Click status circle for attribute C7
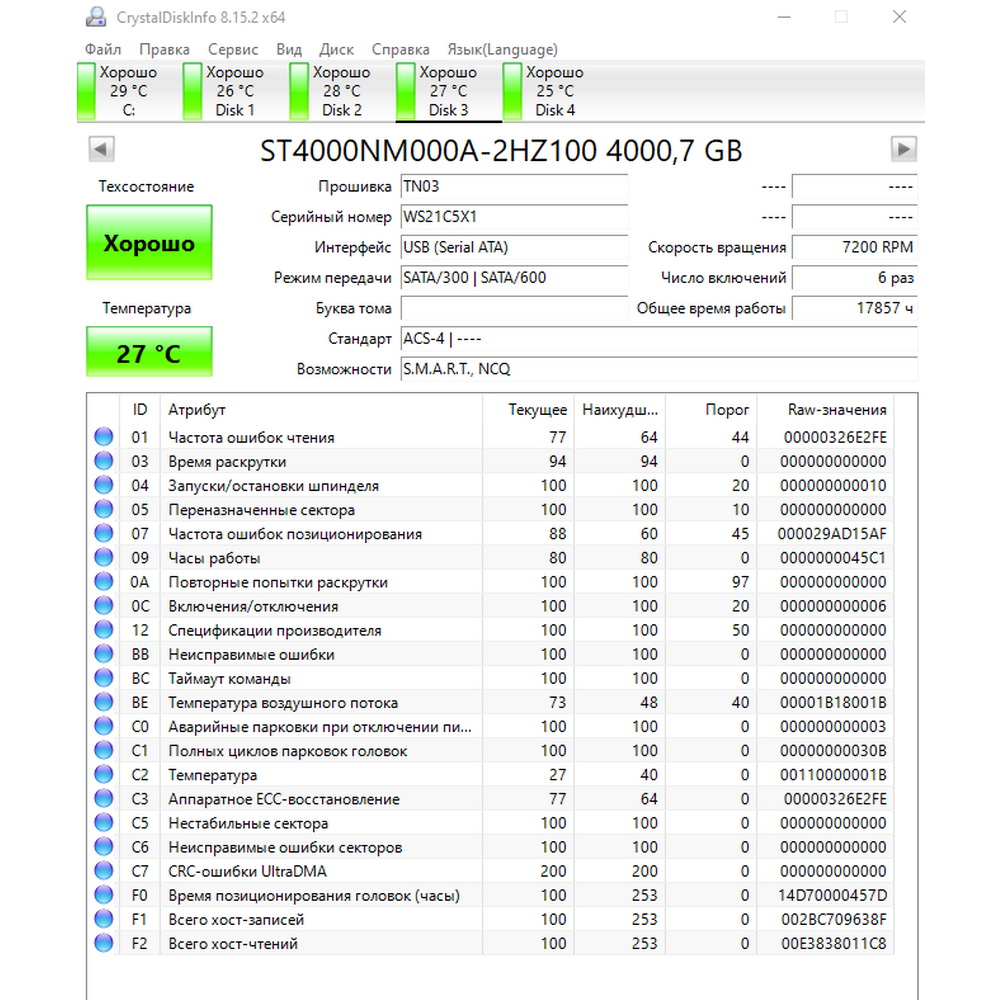This screenshot has height=1000, width=1000. (103, 871)
